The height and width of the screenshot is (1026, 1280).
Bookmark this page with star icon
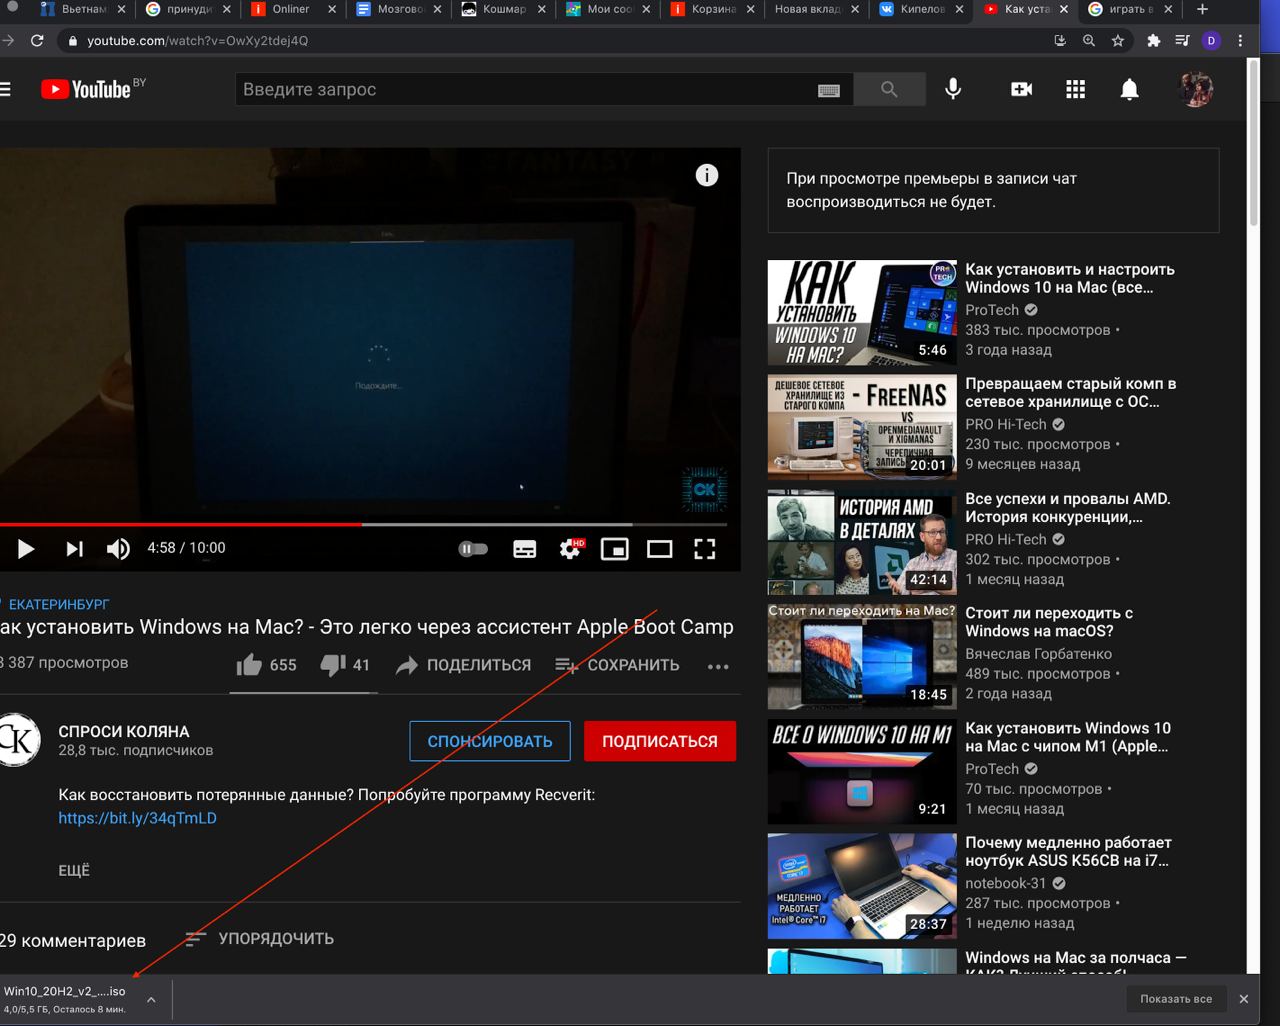point(1118,41)
